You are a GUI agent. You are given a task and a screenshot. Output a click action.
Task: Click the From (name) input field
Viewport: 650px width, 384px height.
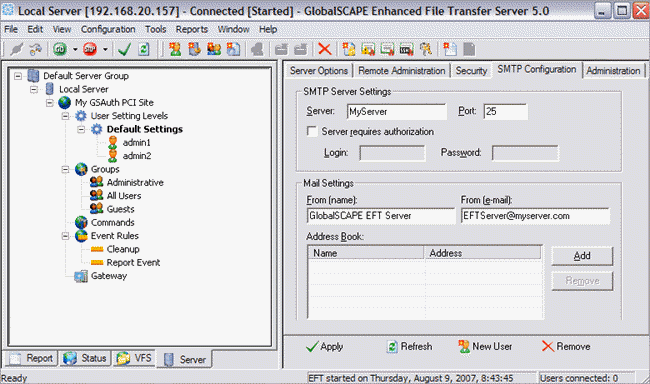tap(381, 216)
